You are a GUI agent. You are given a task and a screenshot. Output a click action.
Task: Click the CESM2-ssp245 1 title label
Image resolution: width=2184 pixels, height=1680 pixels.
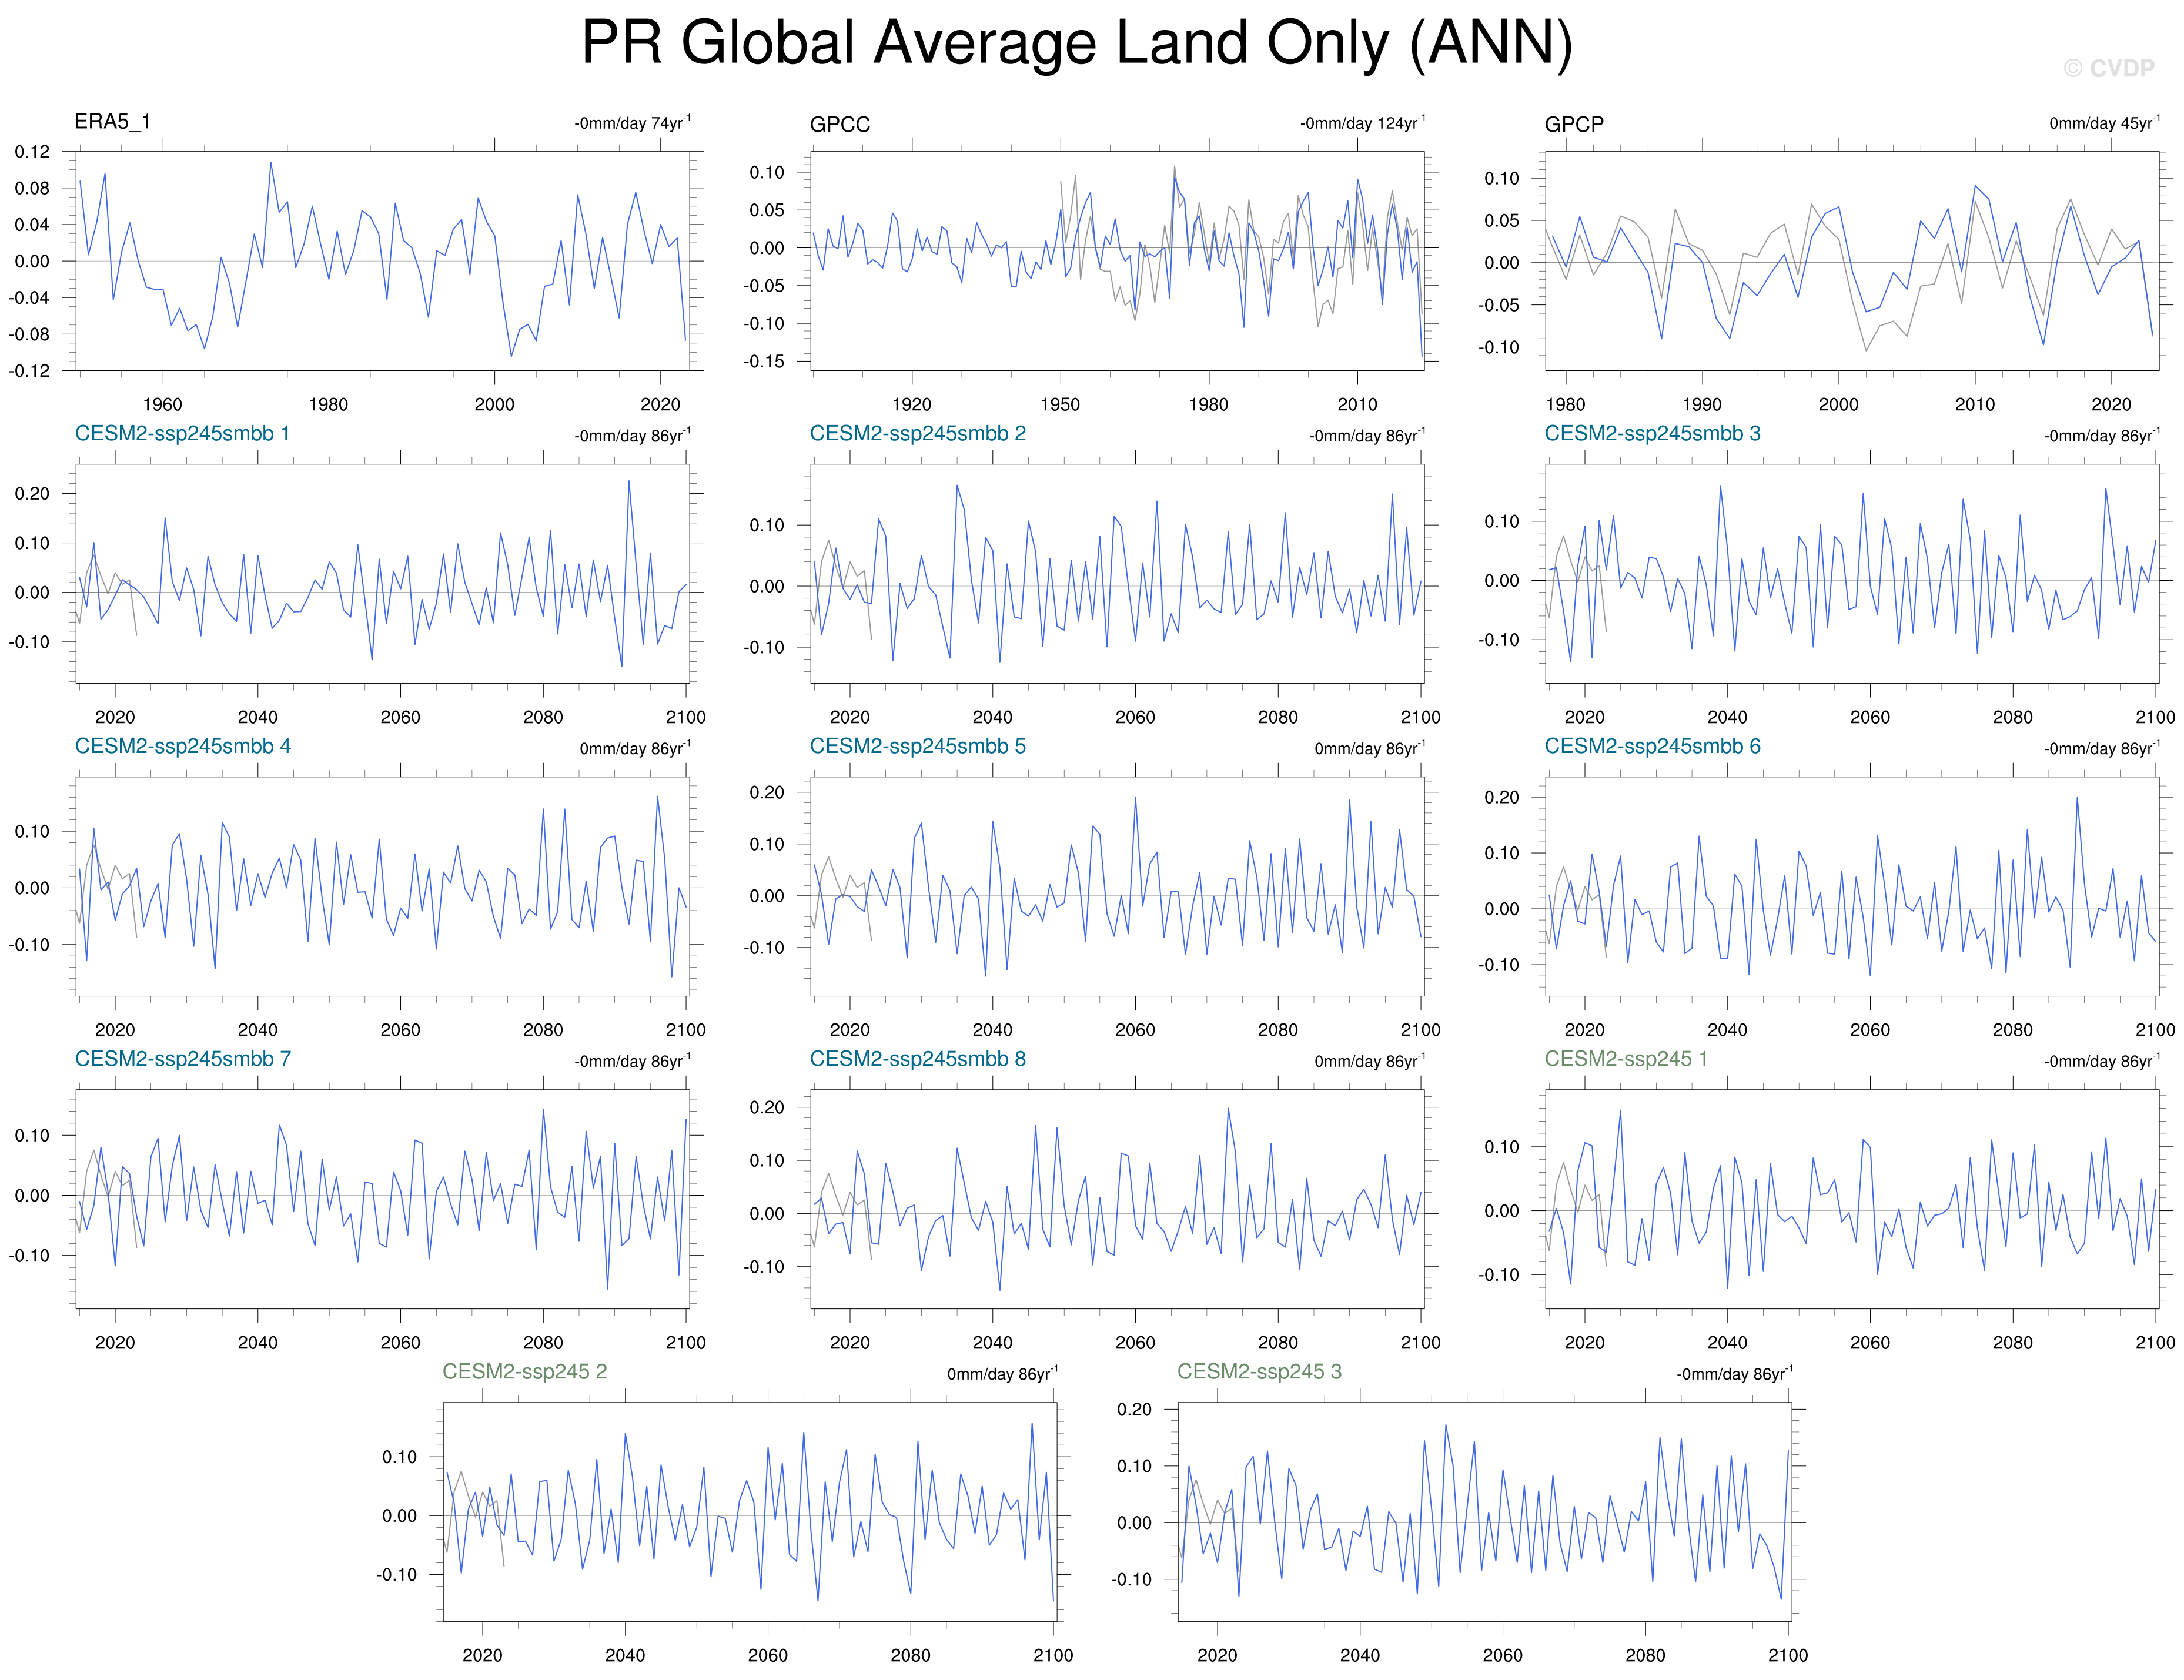pos(1626,1059)
